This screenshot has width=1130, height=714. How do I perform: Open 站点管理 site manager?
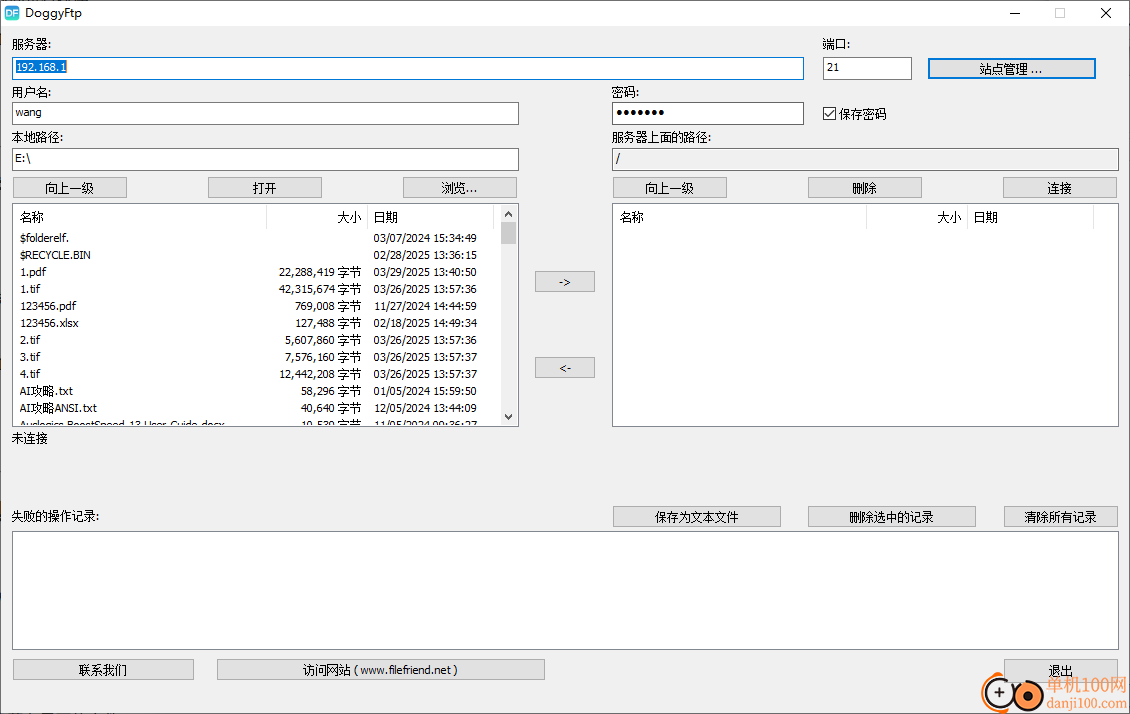(1011, 68)
